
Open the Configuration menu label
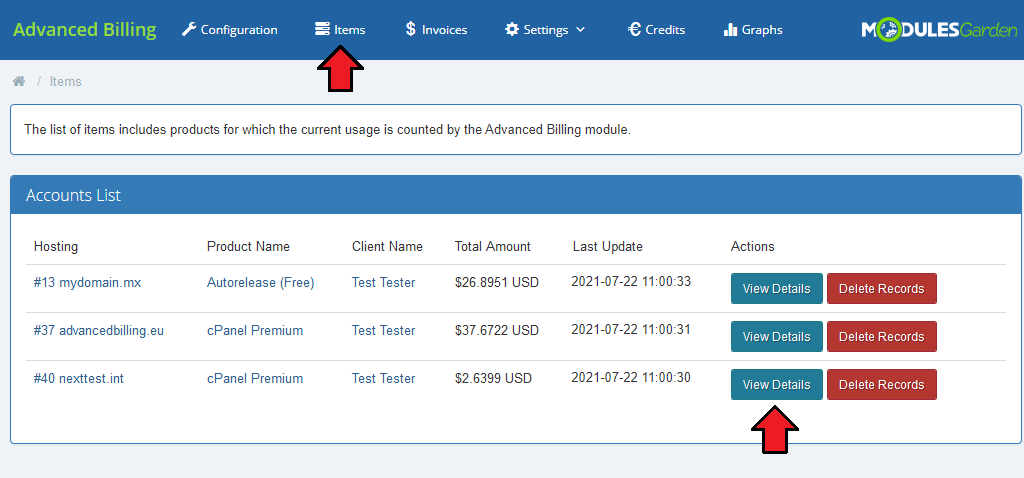[x=239, y=29]
